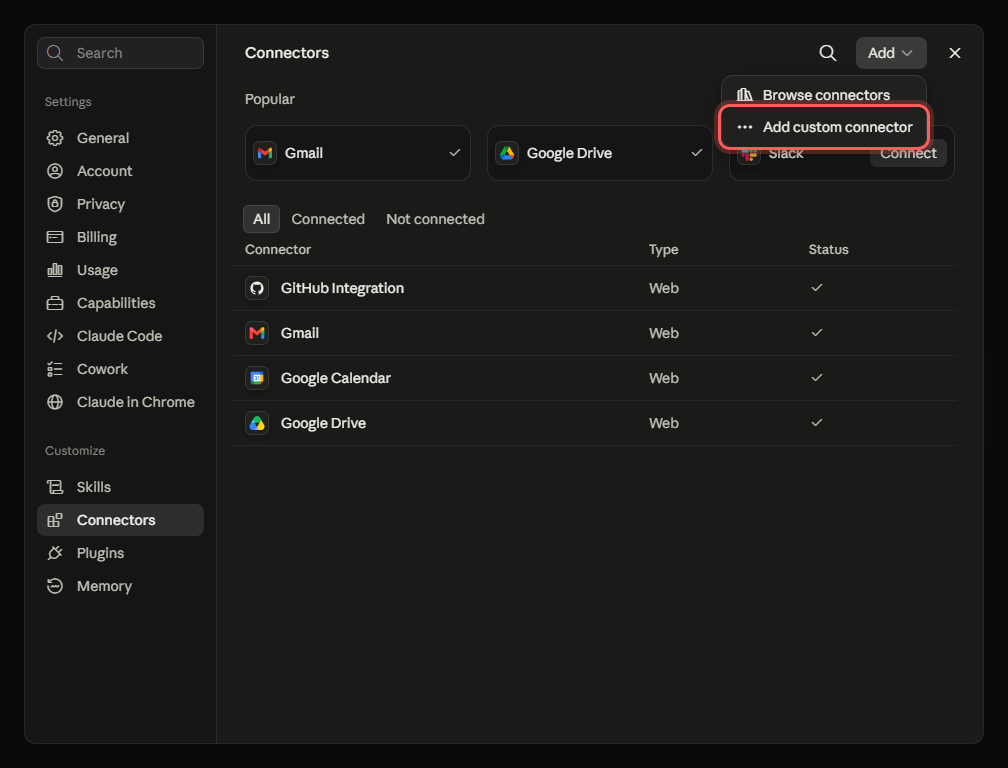Screen dimensions: 1008x768
Task: Click Connect on the Slack card
Action: point(908,154)
